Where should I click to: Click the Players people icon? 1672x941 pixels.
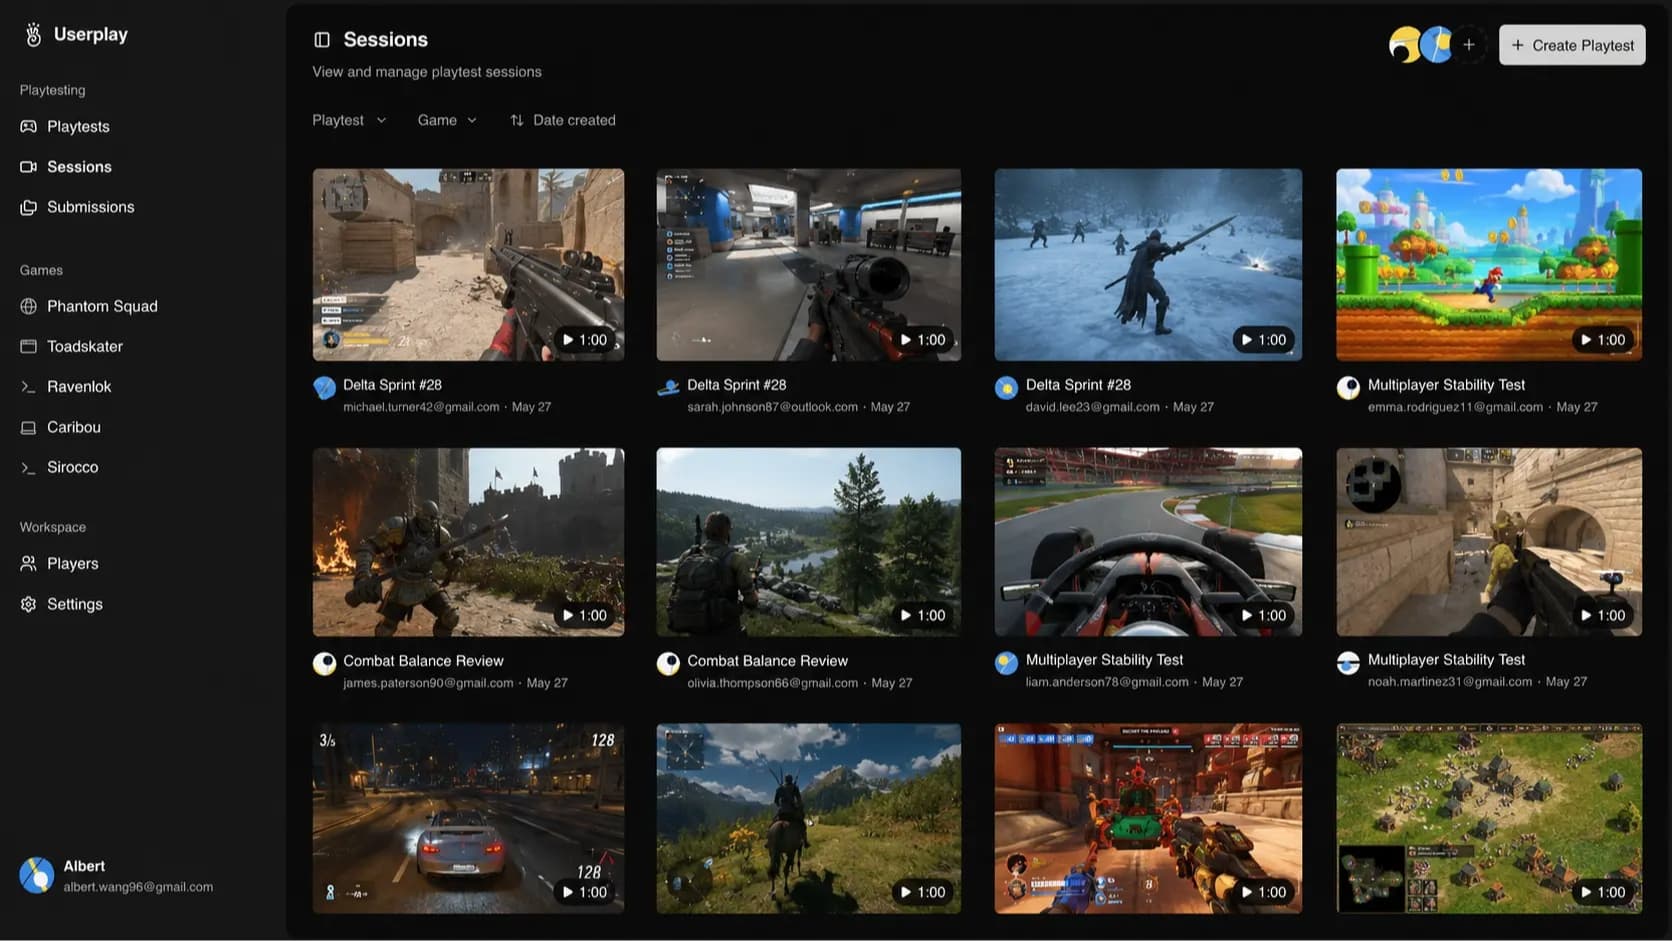tap(28, 564)
